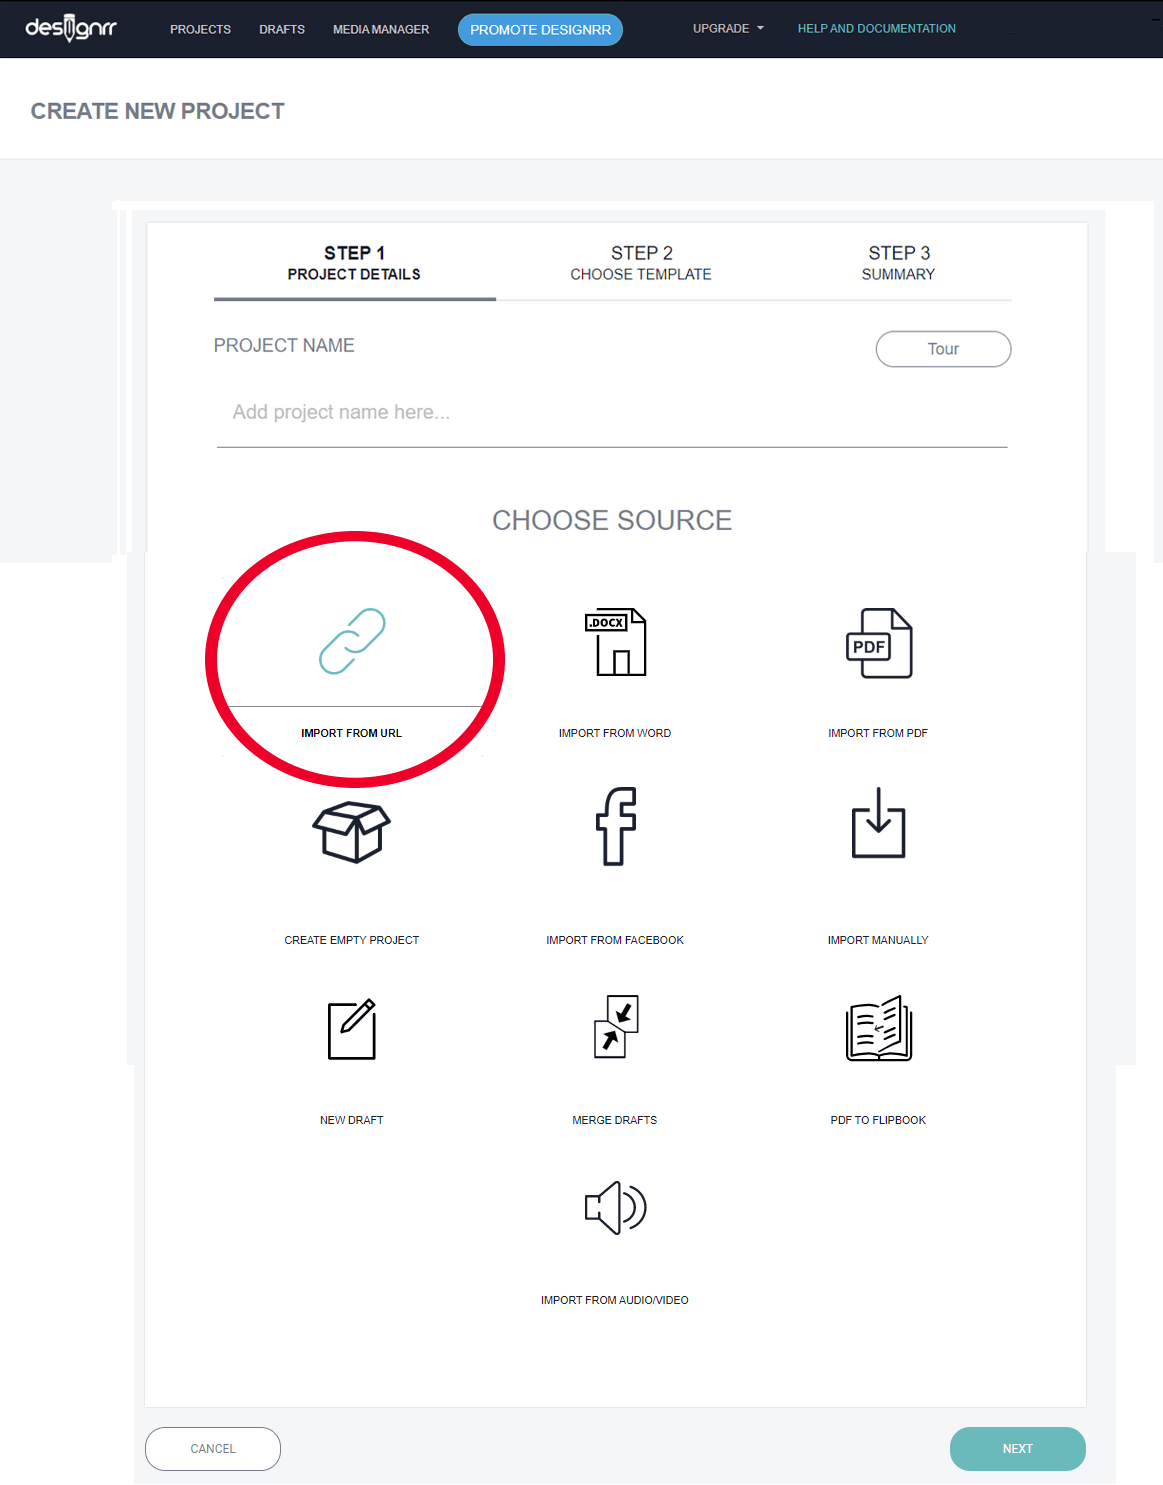Screen dimensions: 1163x1485
Task: Choose the Import from Word DOCX icon
Action: click(615, 642)
